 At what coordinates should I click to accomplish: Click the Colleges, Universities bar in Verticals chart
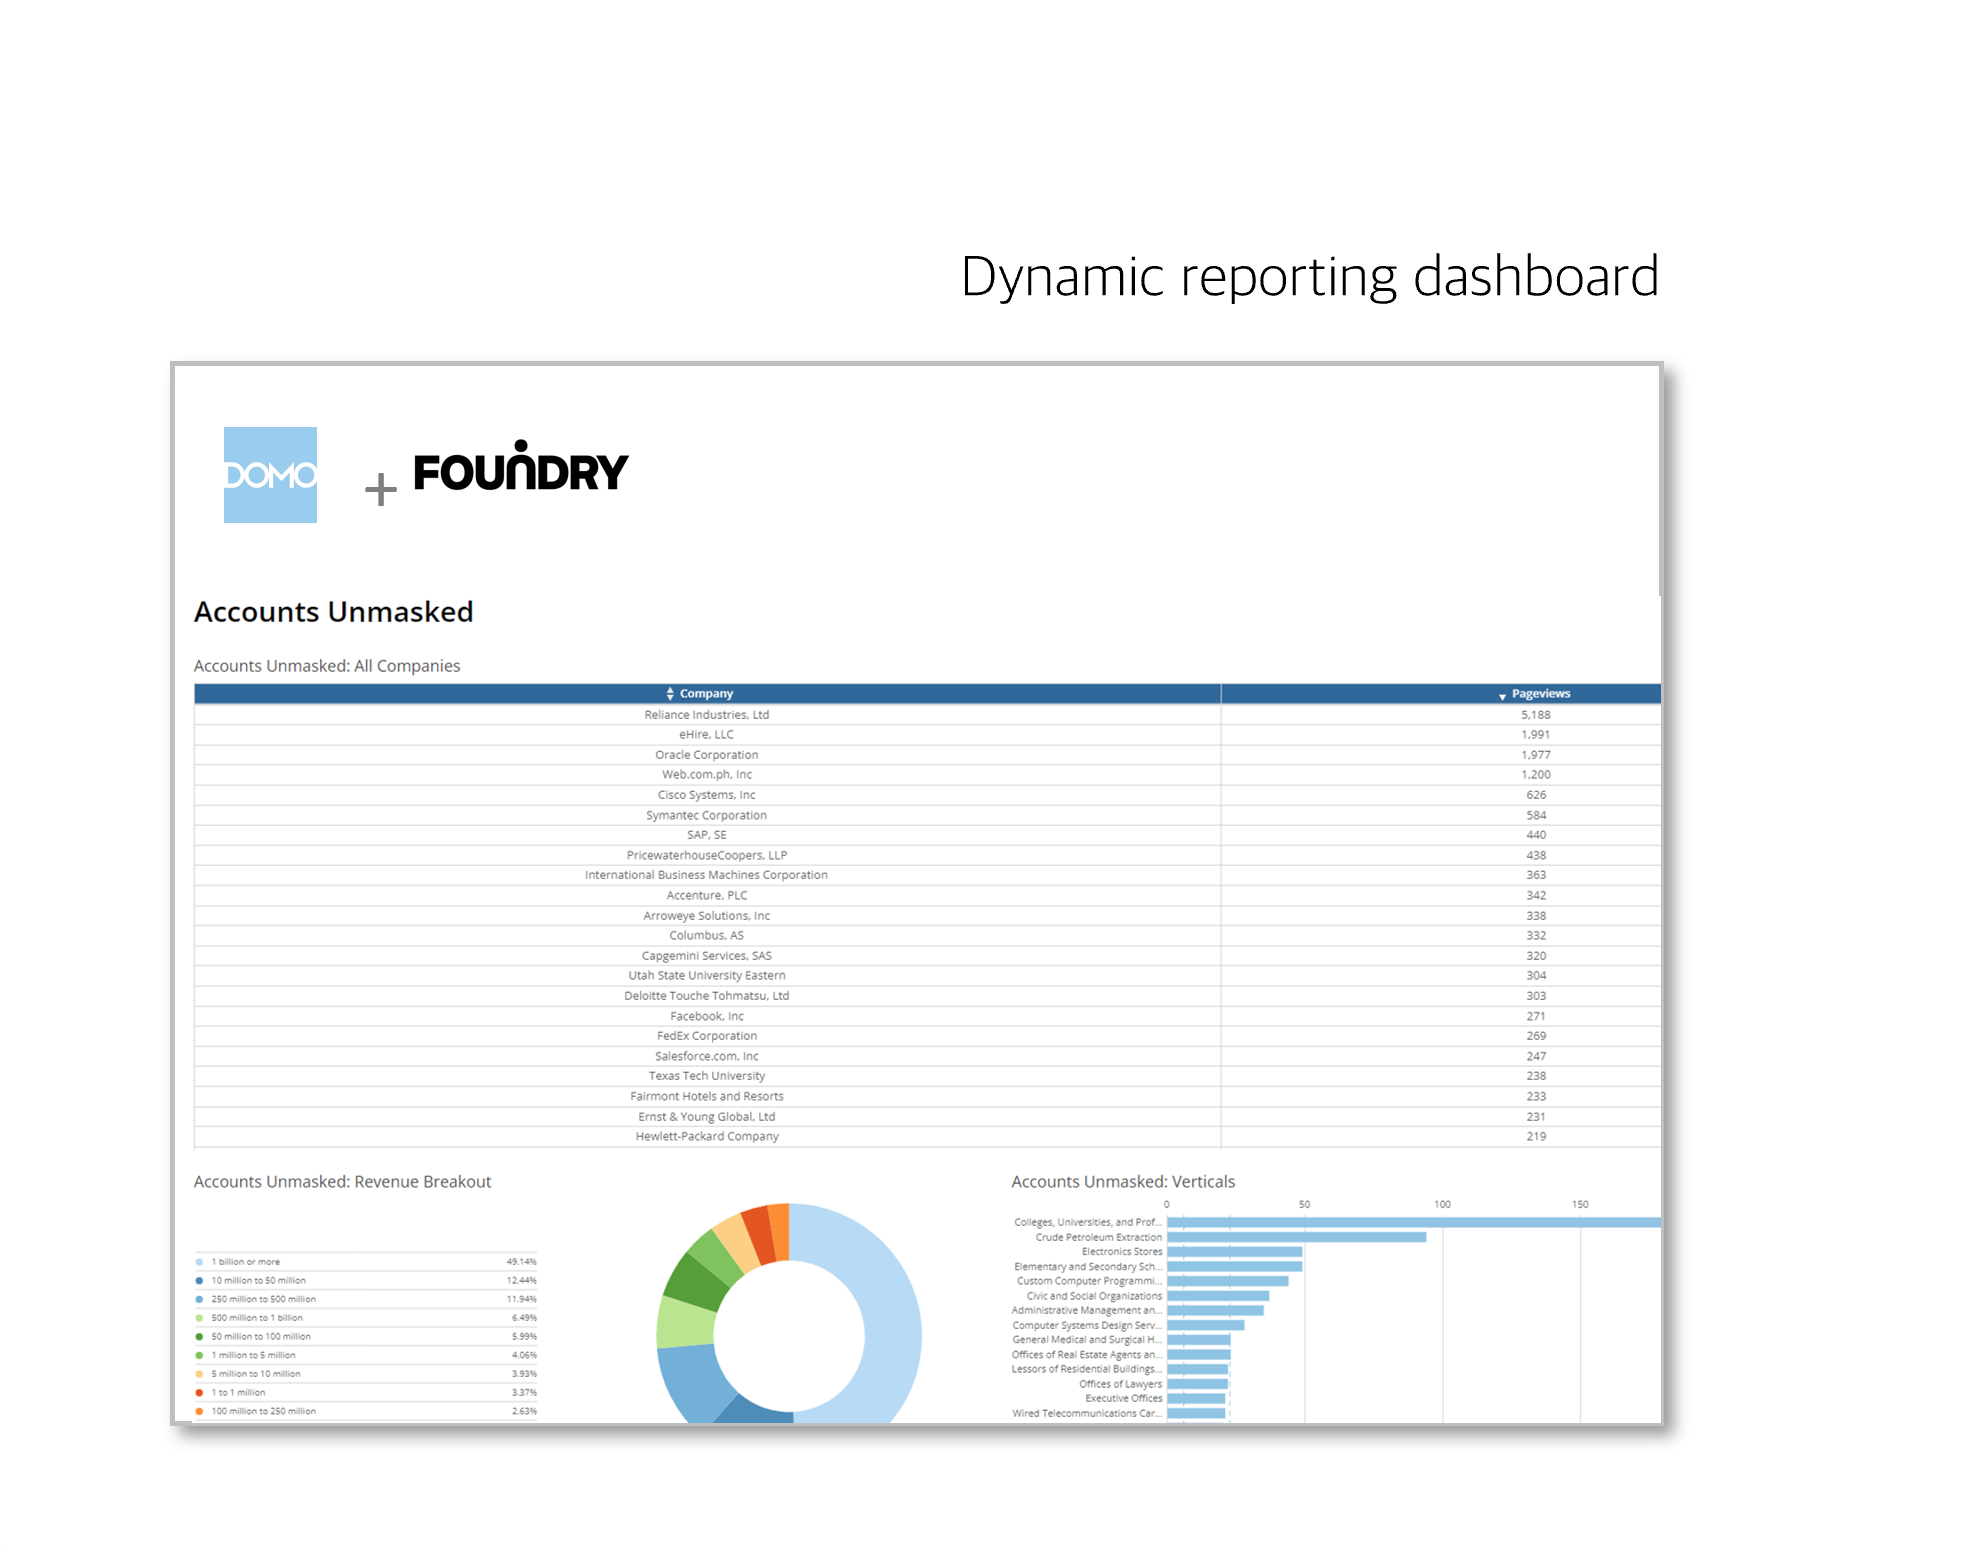coord(1414,1223)
